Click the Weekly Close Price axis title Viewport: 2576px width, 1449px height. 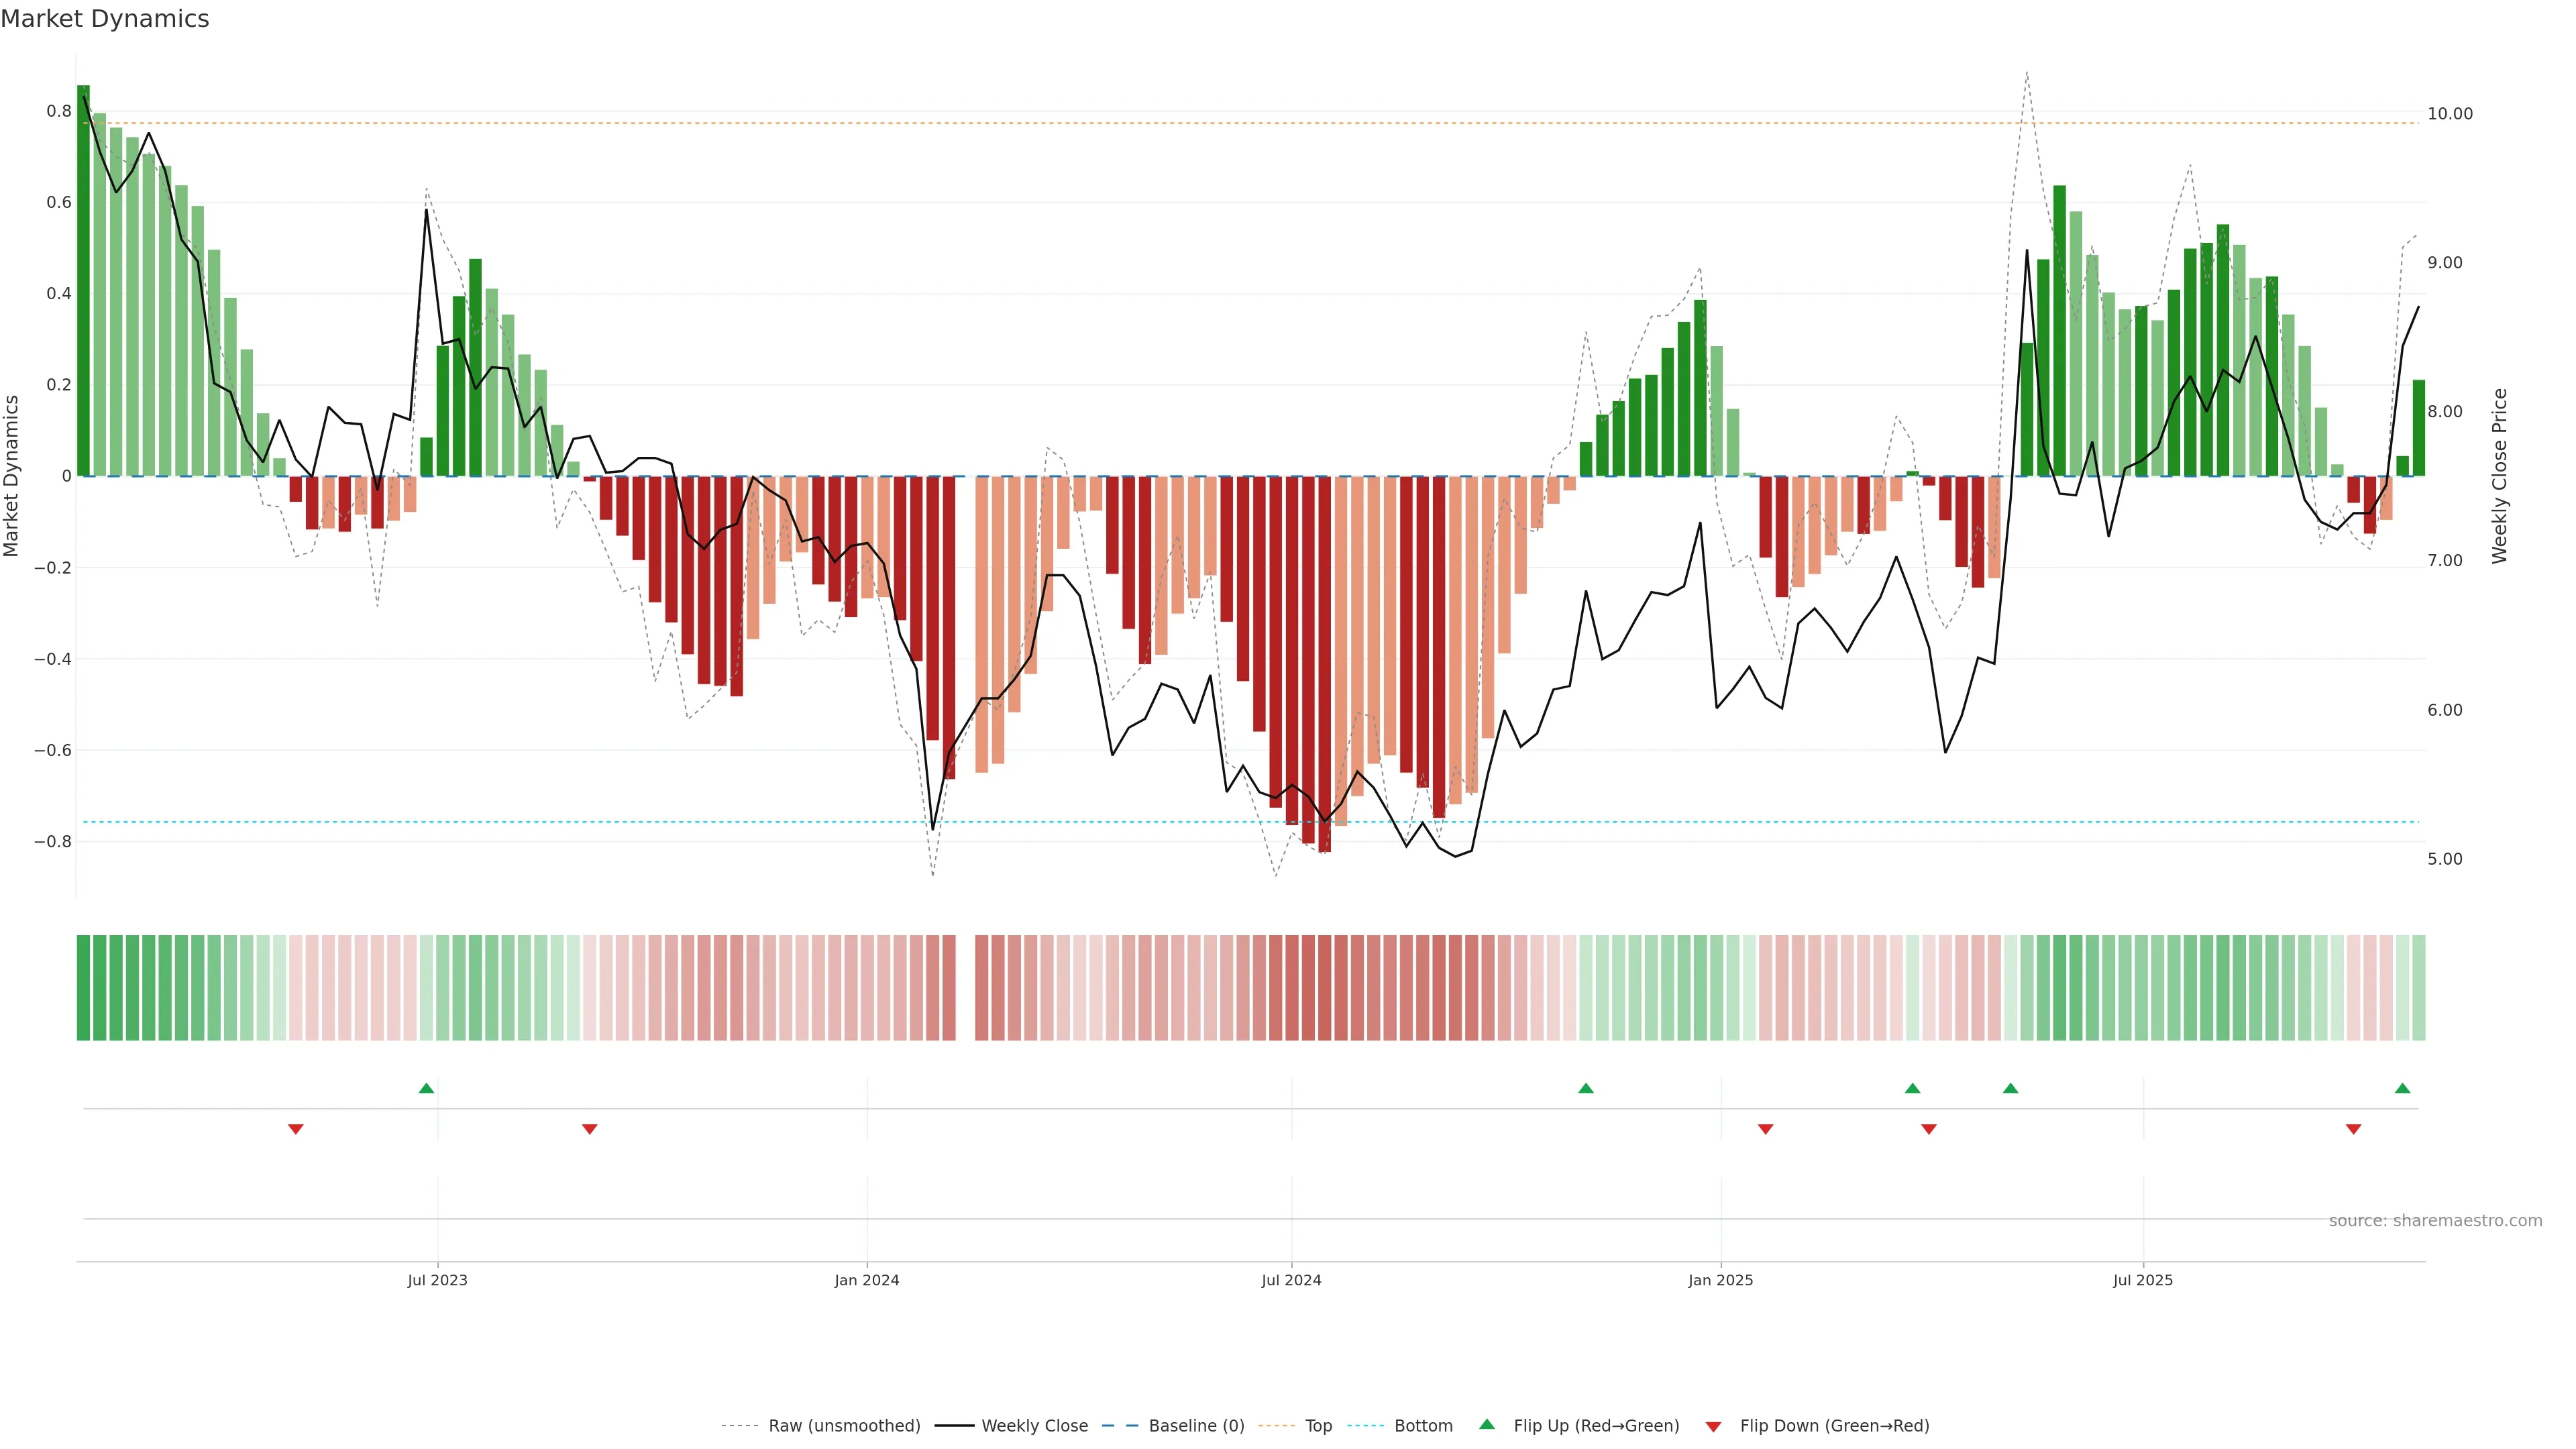click(2499, 476)
